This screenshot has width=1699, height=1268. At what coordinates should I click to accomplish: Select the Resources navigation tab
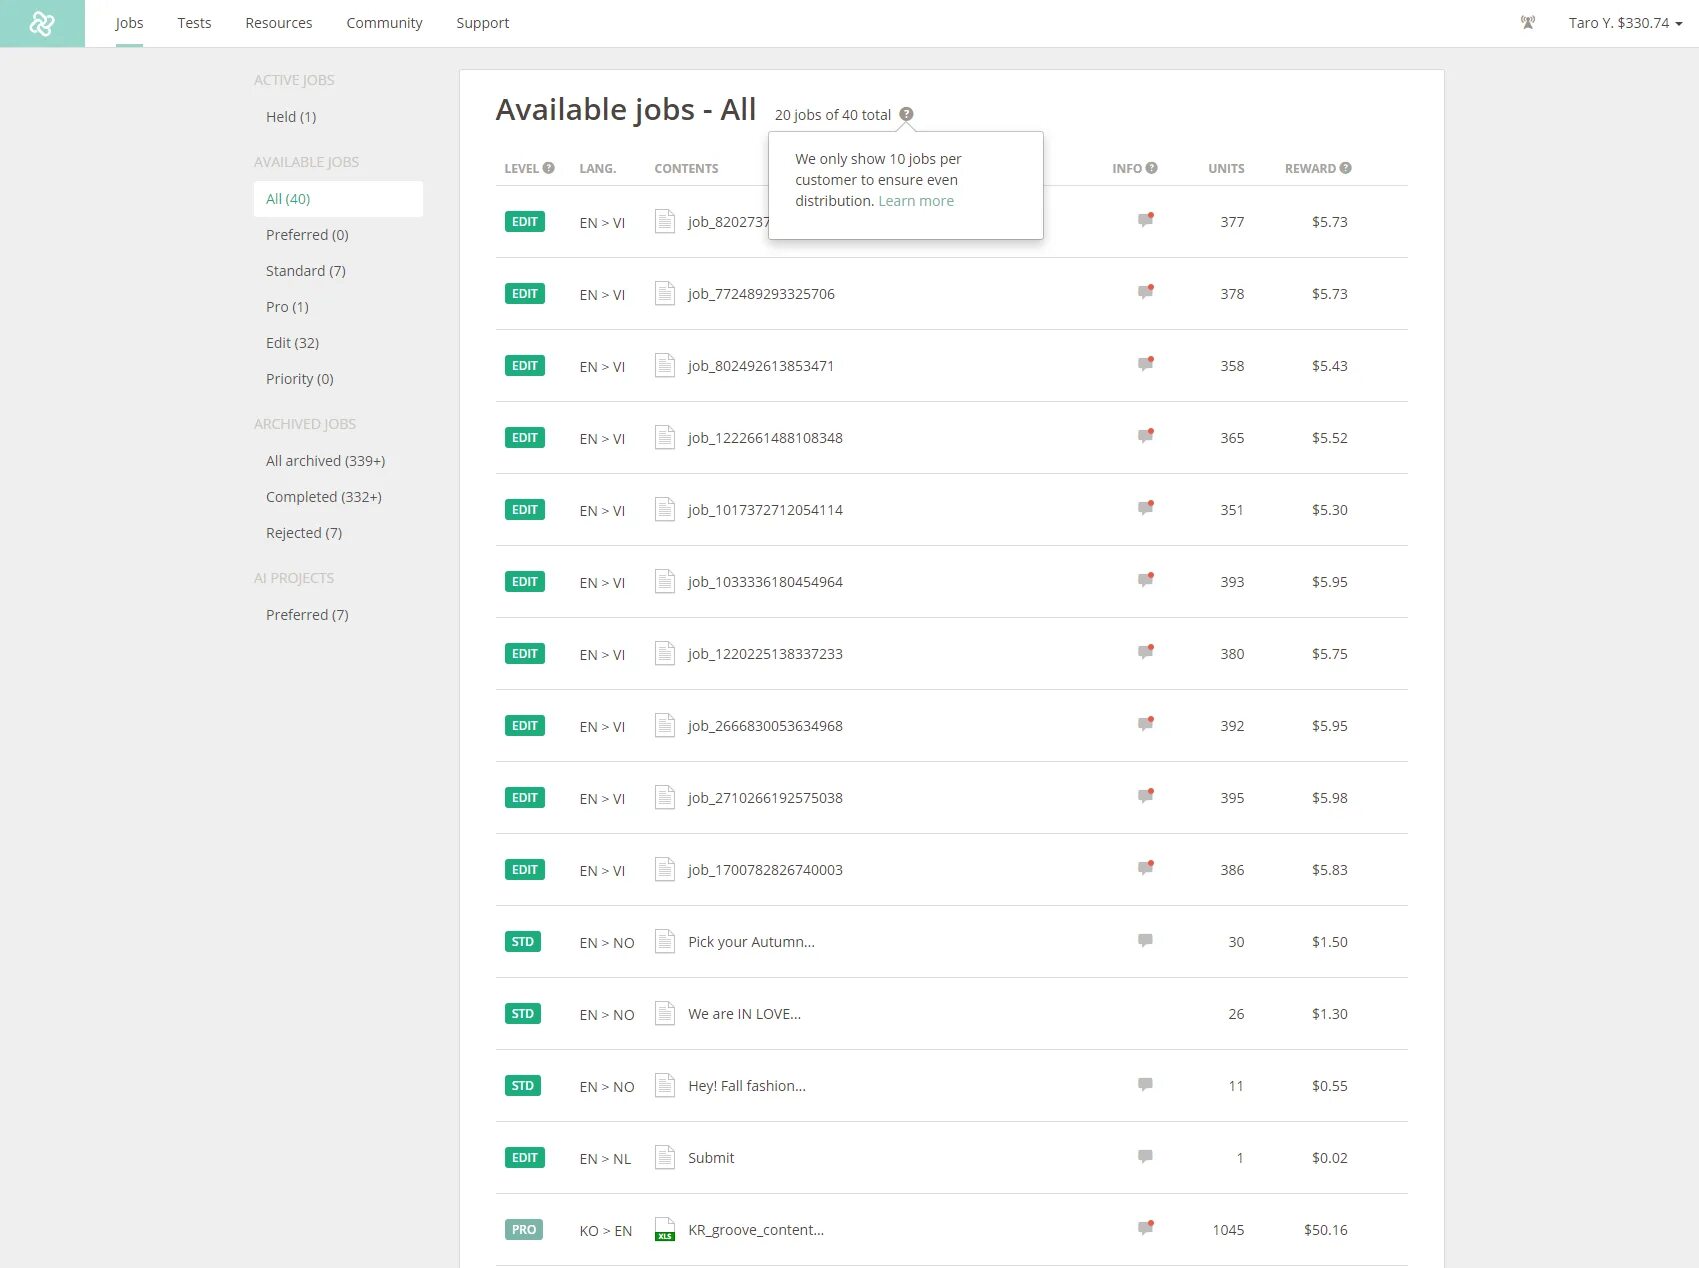point(278,23)
